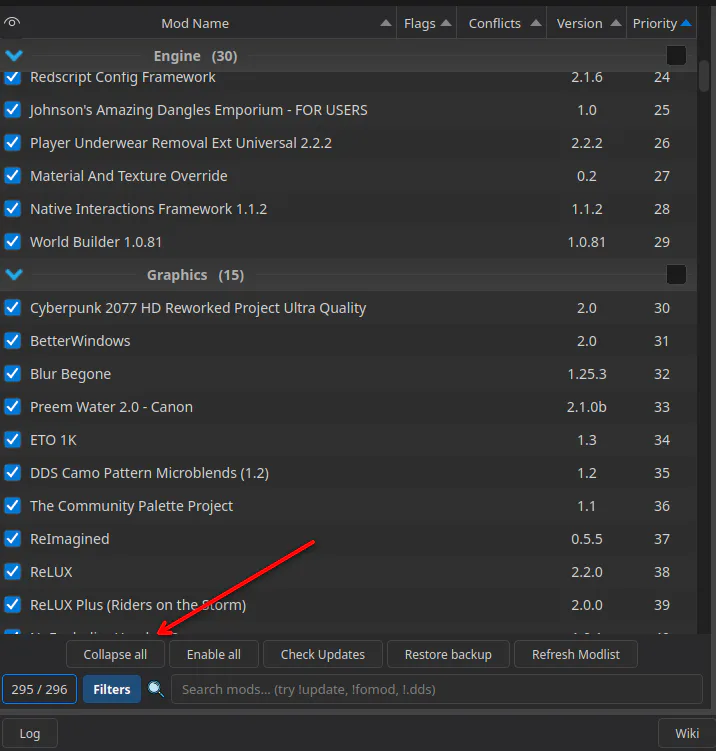Viewport: 716px width, 751px height.
Task: Collapse the Graphics category chevron
Action: [x=14, y=274]
